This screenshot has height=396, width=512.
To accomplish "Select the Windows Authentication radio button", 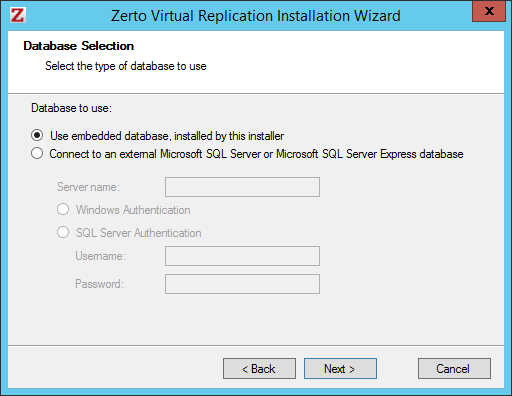I will pyautogui.click(x=63, y=210).
